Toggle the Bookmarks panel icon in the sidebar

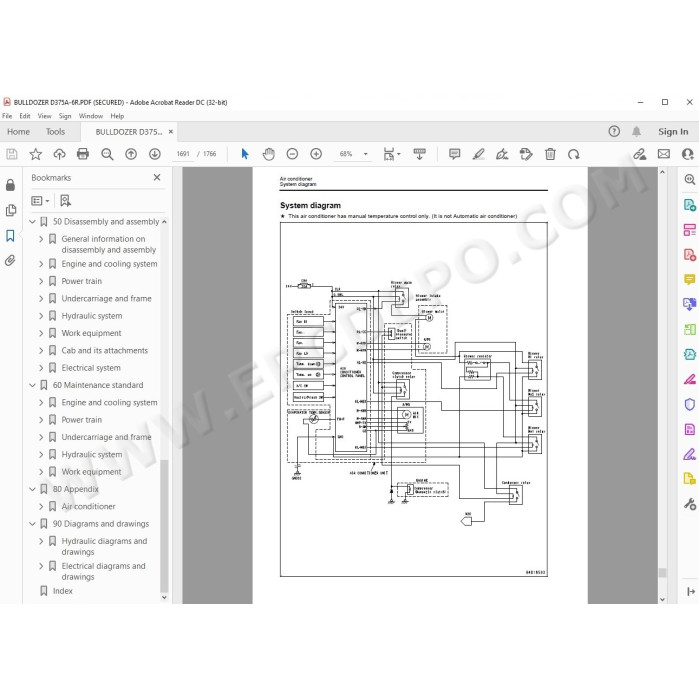pyautogui.click(x=10, y=236)
